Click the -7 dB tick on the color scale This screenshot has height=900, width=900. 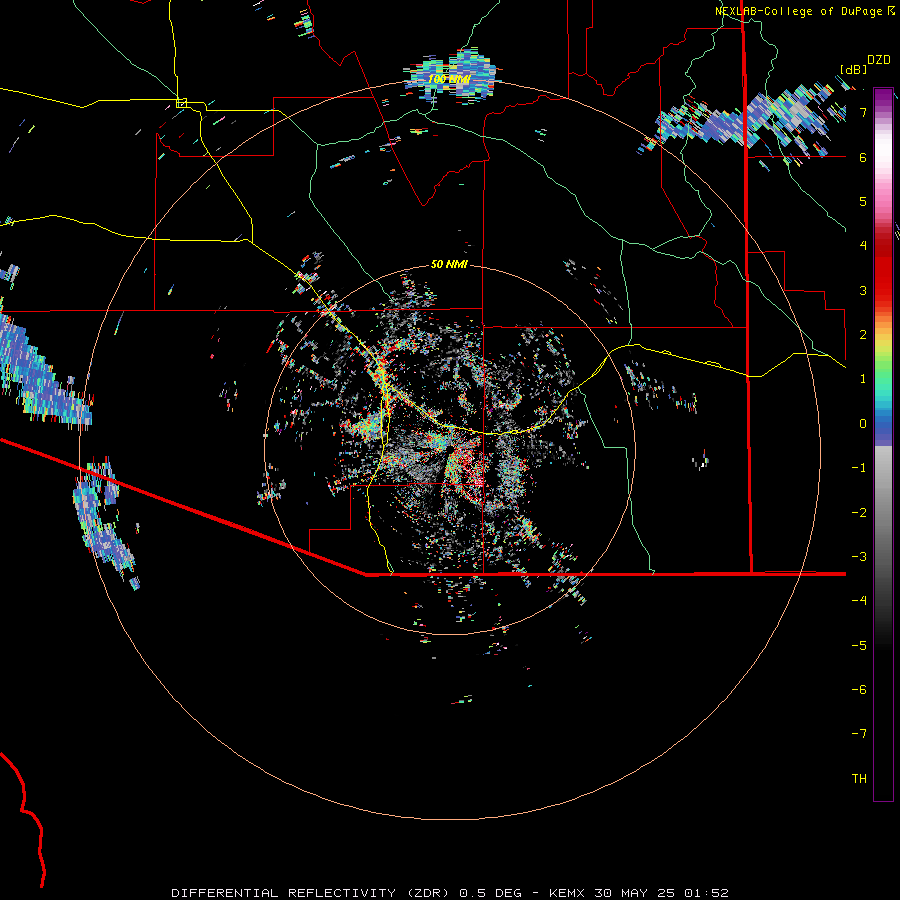pyautogui.click(x=859, y=734)
